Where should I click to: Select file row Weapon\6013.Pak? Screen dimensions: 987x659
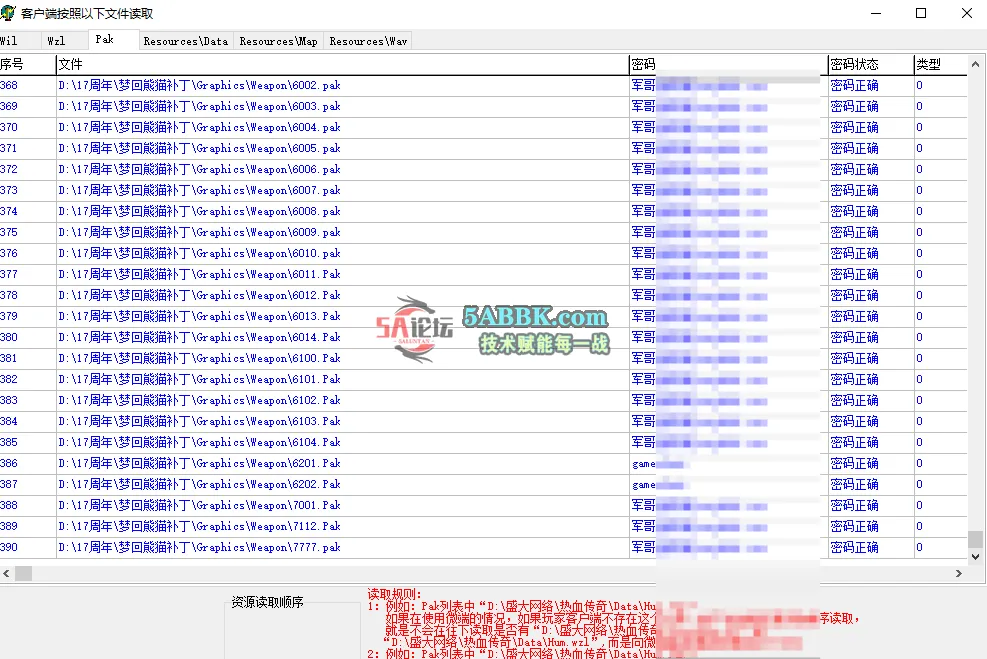tap(483, 316)
